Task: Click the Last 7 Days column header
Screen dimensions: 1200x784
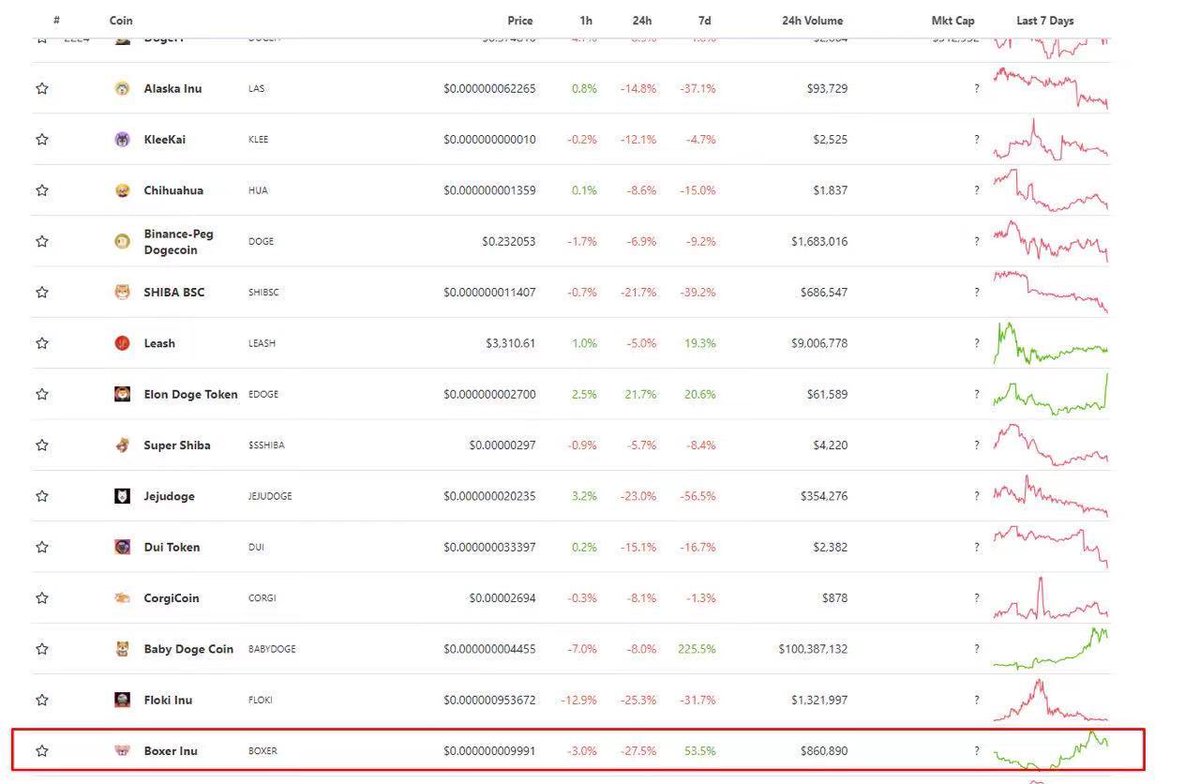Action: [x=1045, y=21]
